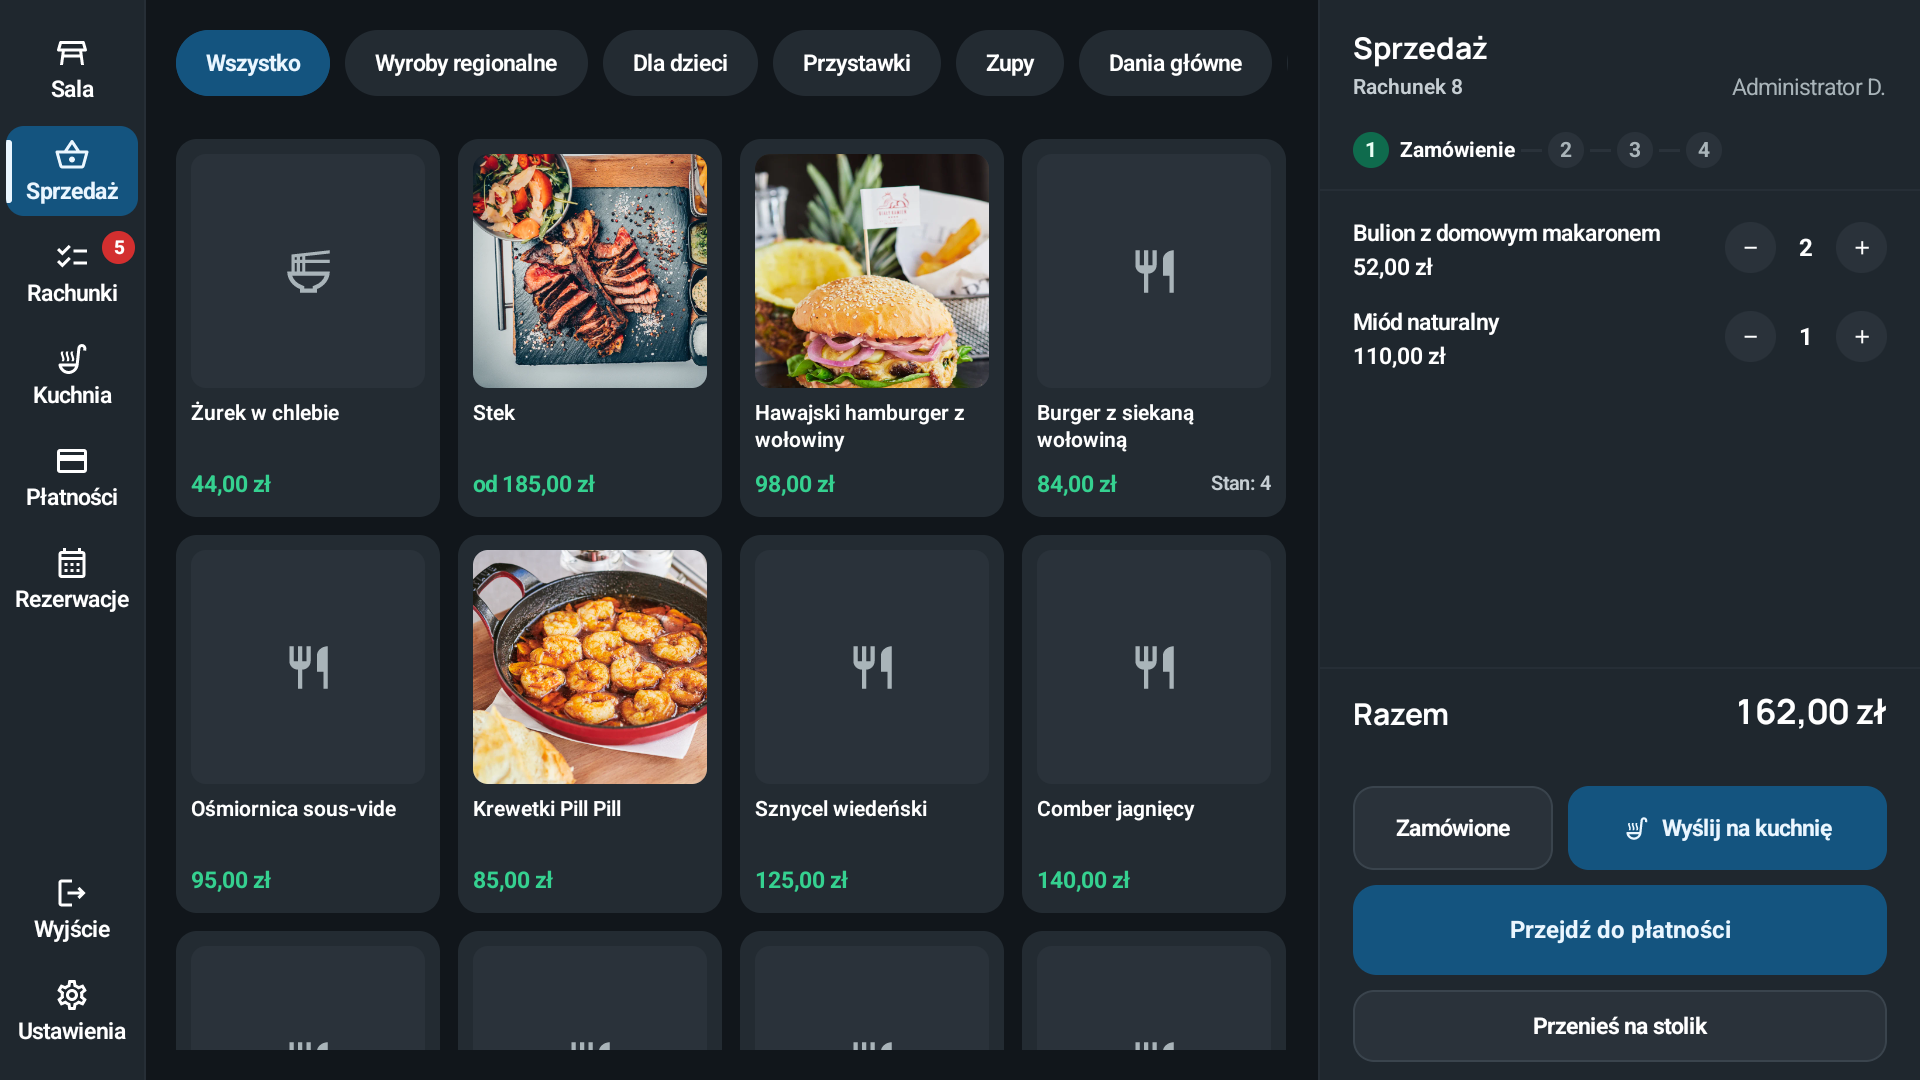Increase Miód naturalny quantity
This screenshot has width=1920, height=1080.
pyautogui.click(x=1861, y=337)
